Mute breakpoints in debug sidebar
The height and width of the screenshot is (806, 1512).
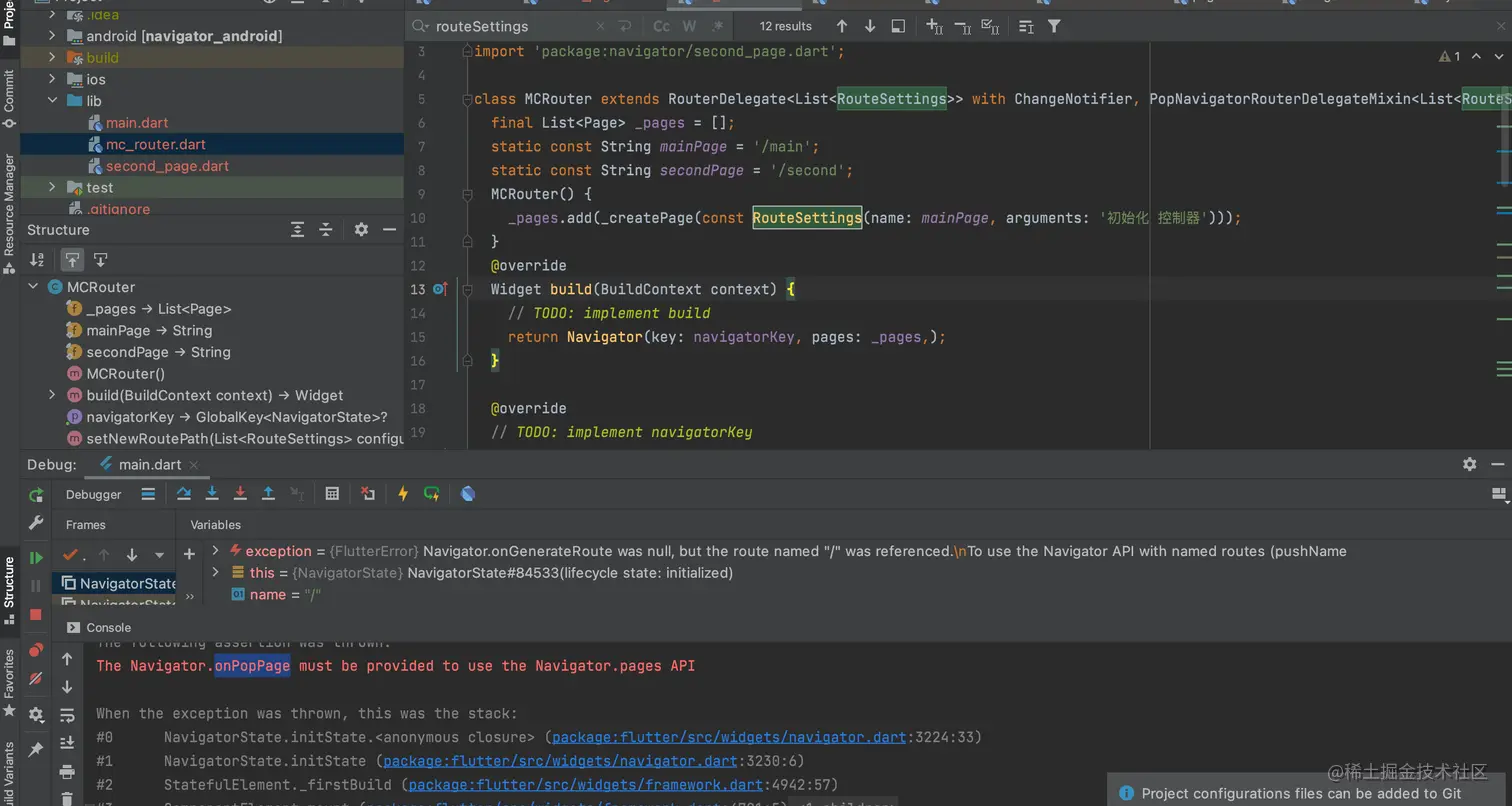(36, 679)
